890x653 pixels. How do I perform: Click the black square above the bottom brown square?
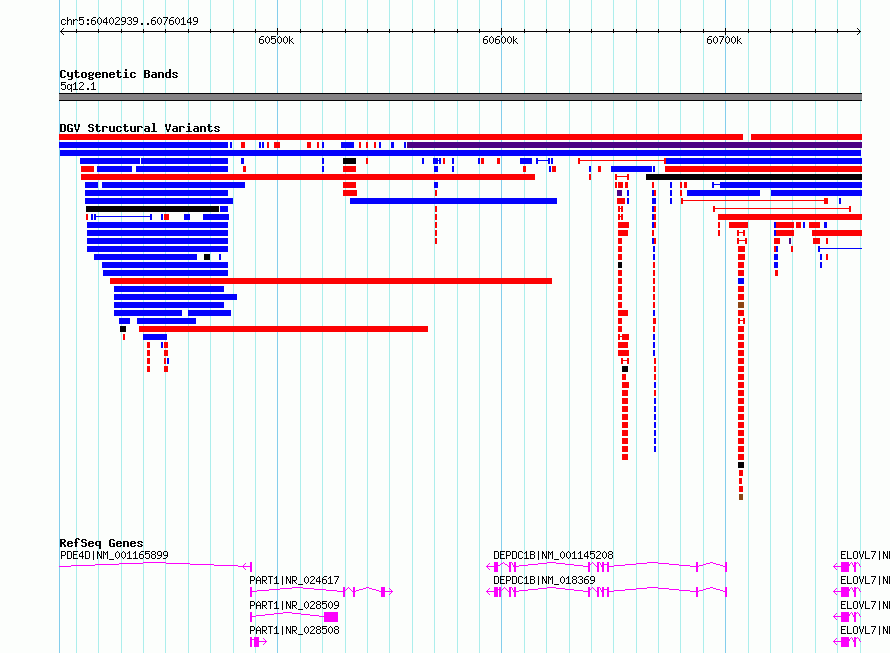click(x=741, y=465)
